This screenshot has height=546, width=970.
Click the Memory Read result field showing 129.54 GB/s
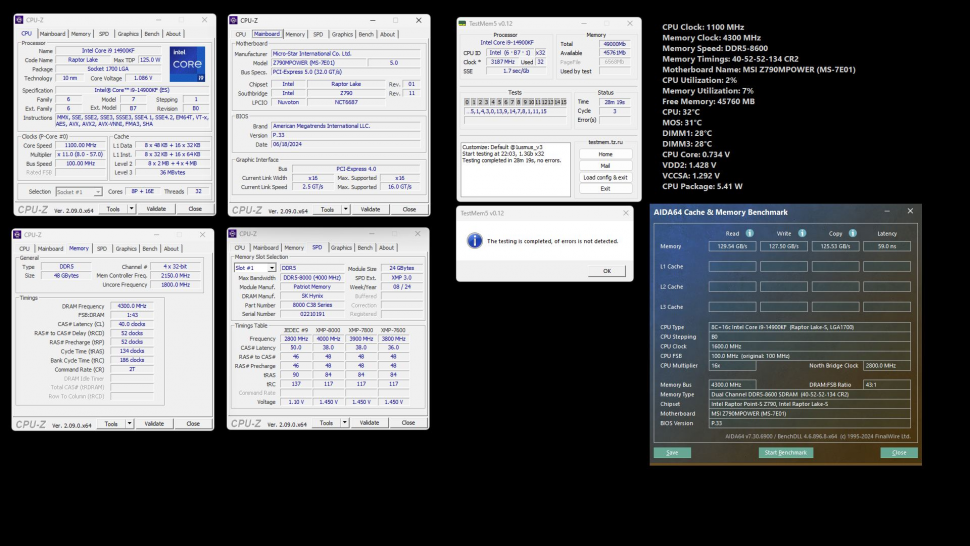(732, 246)
